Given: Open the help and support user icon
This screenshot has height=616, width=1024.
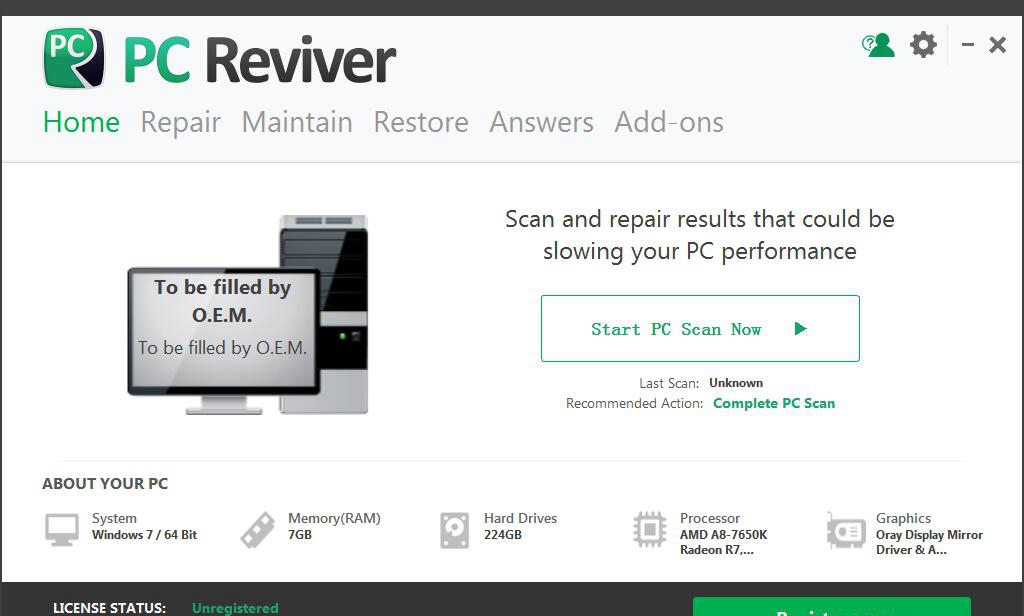Looking at the screenshot, I should (x=878, y=45).
